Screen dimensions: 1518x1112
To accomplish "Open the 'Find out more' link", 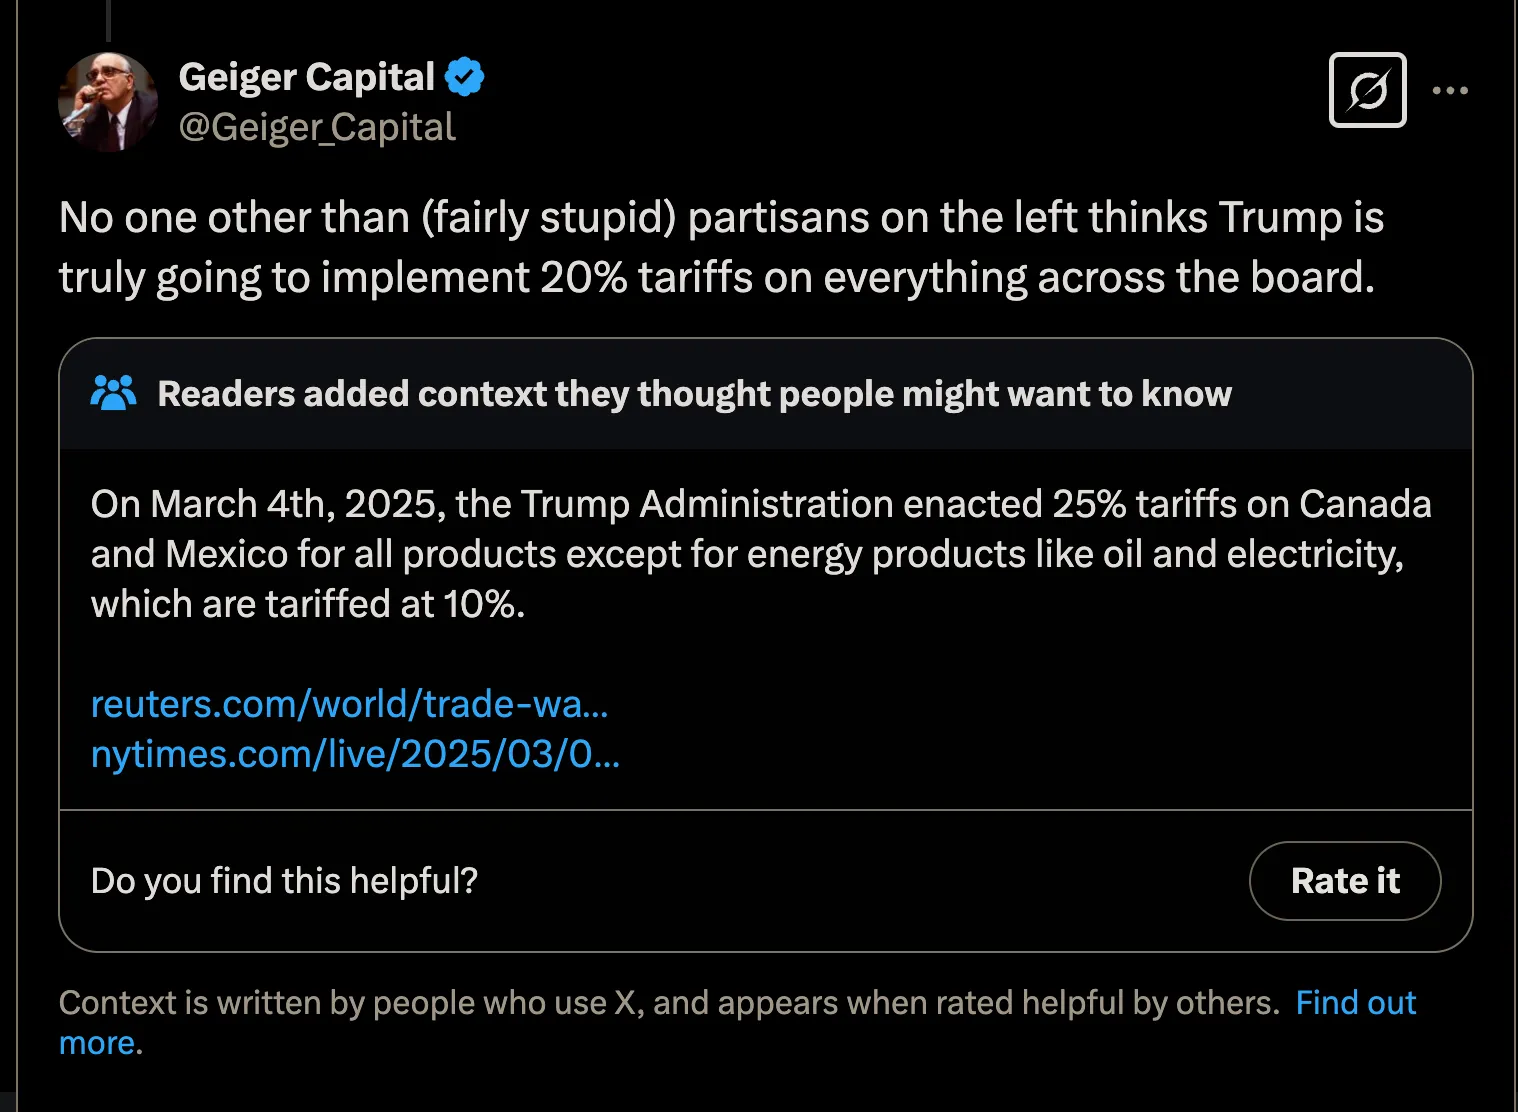I will (1356, 1002).
